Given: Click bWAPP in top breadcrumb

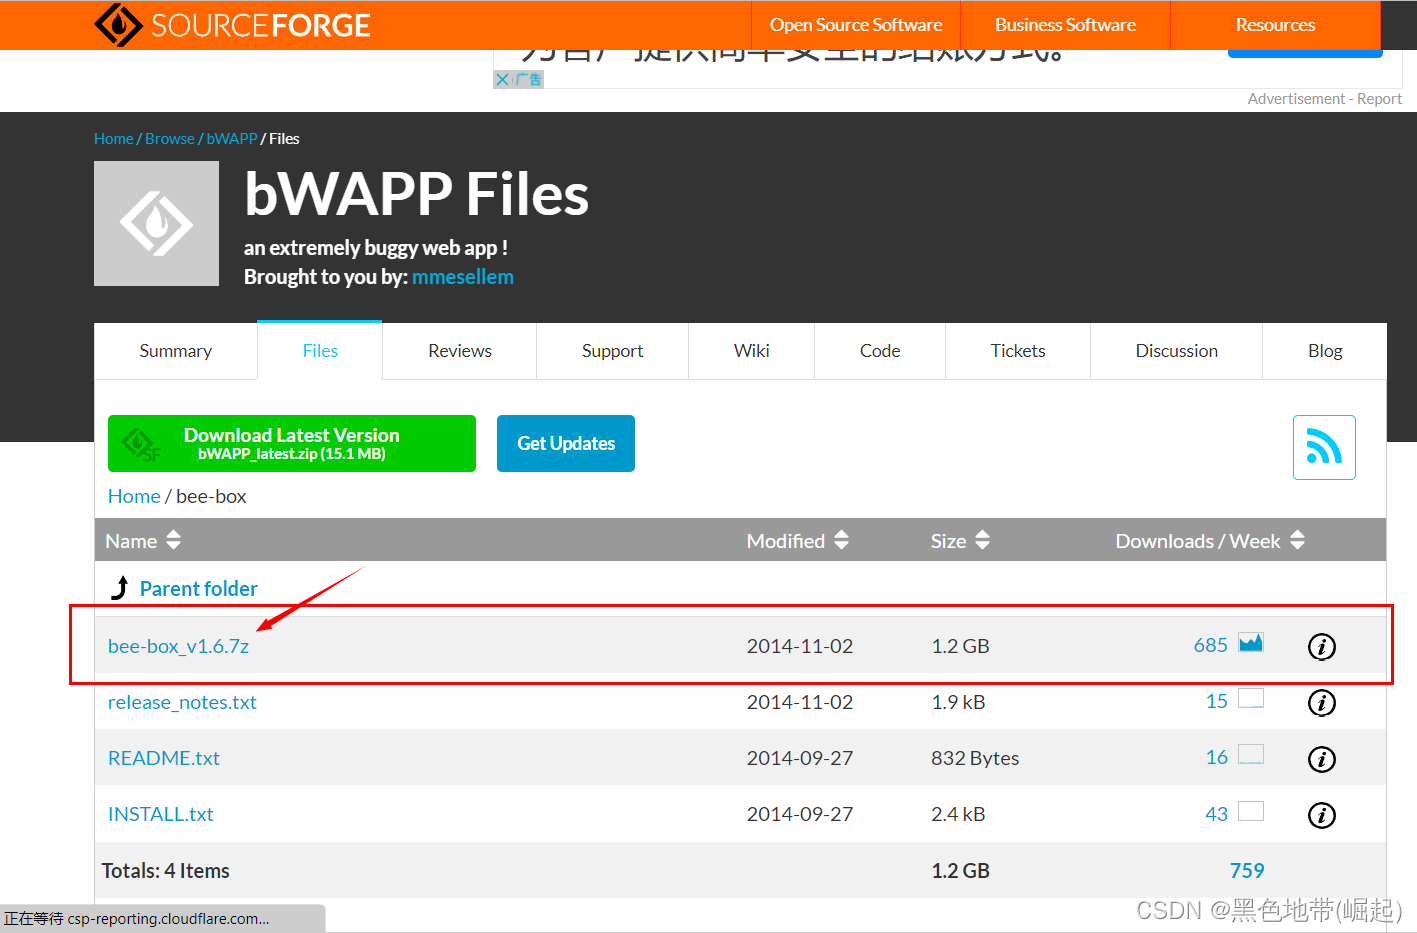Looking at the screenshot, I should (x=232, y=139).
